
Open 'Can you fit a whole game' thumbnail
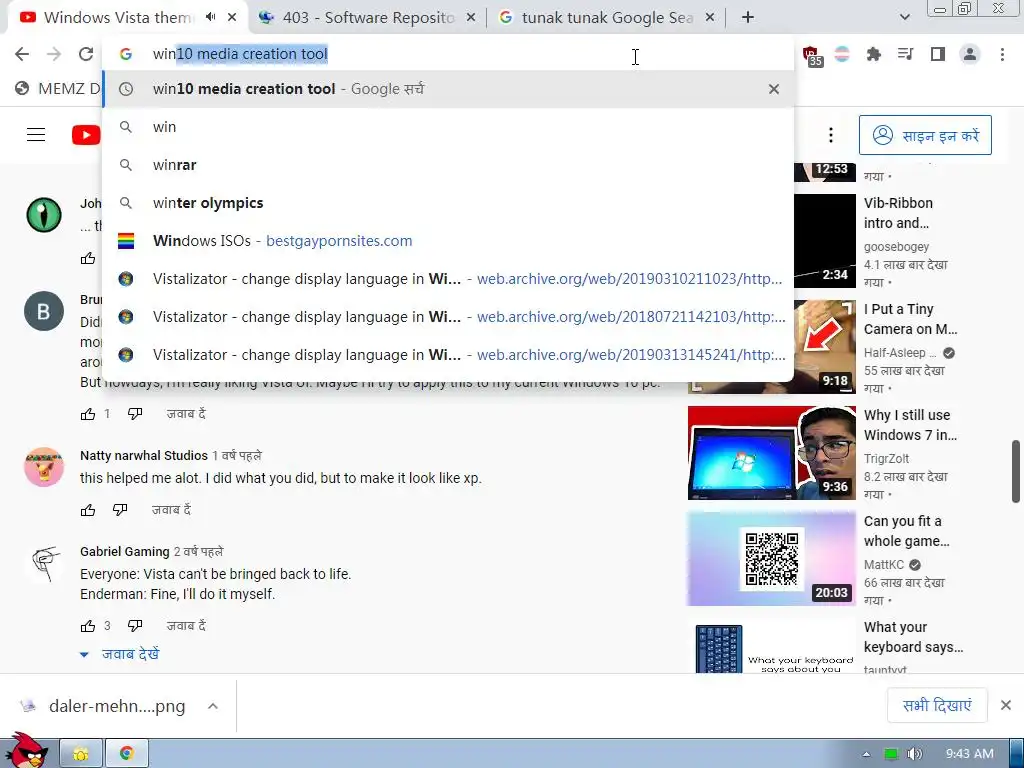point(771,559)
